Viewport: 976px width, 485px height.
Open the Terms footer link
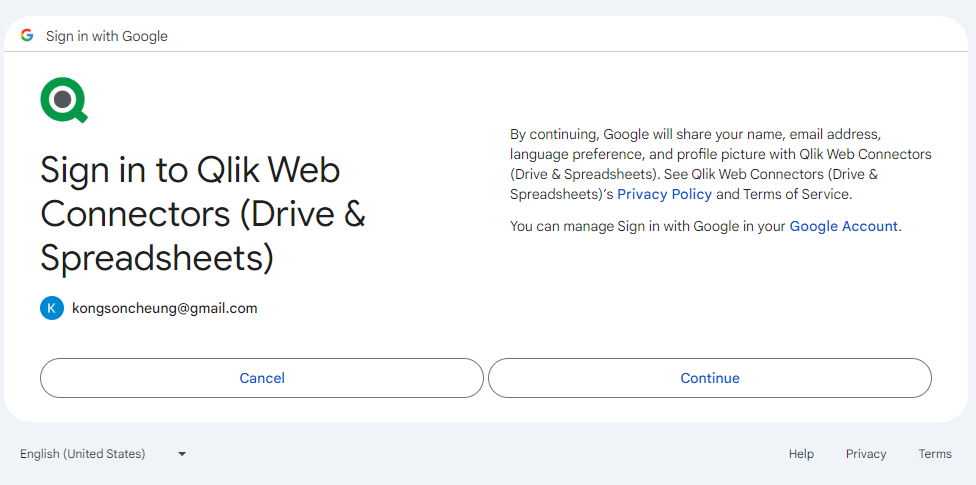point(935,454)
